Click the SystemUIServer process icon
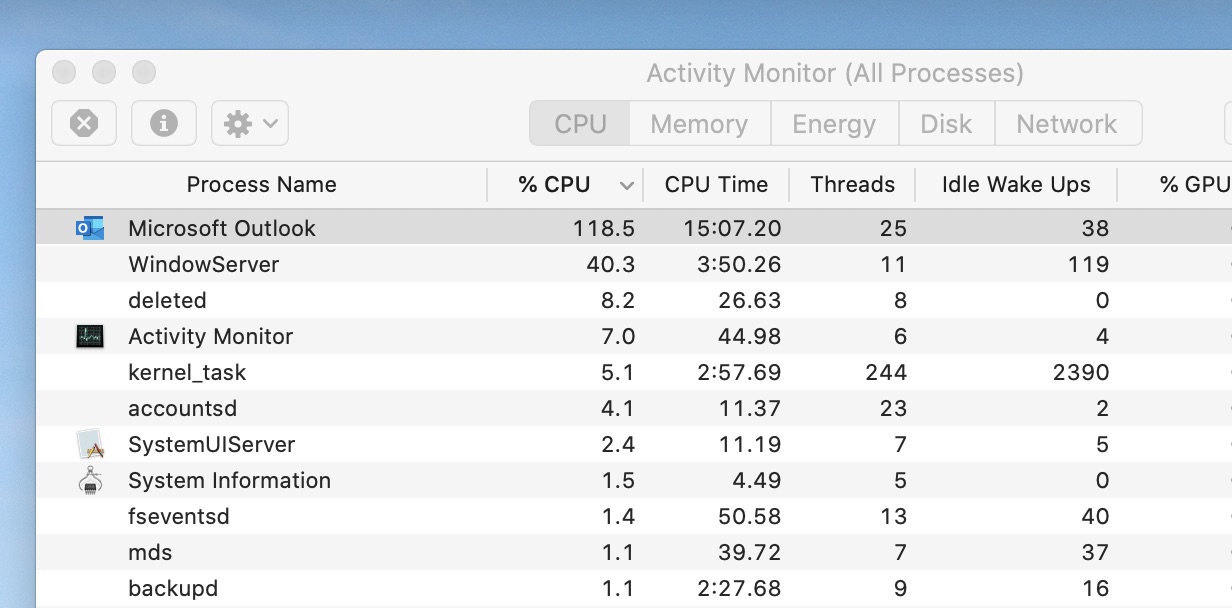Viewport: 1232px width, 608px height. [x=90, y=444]
